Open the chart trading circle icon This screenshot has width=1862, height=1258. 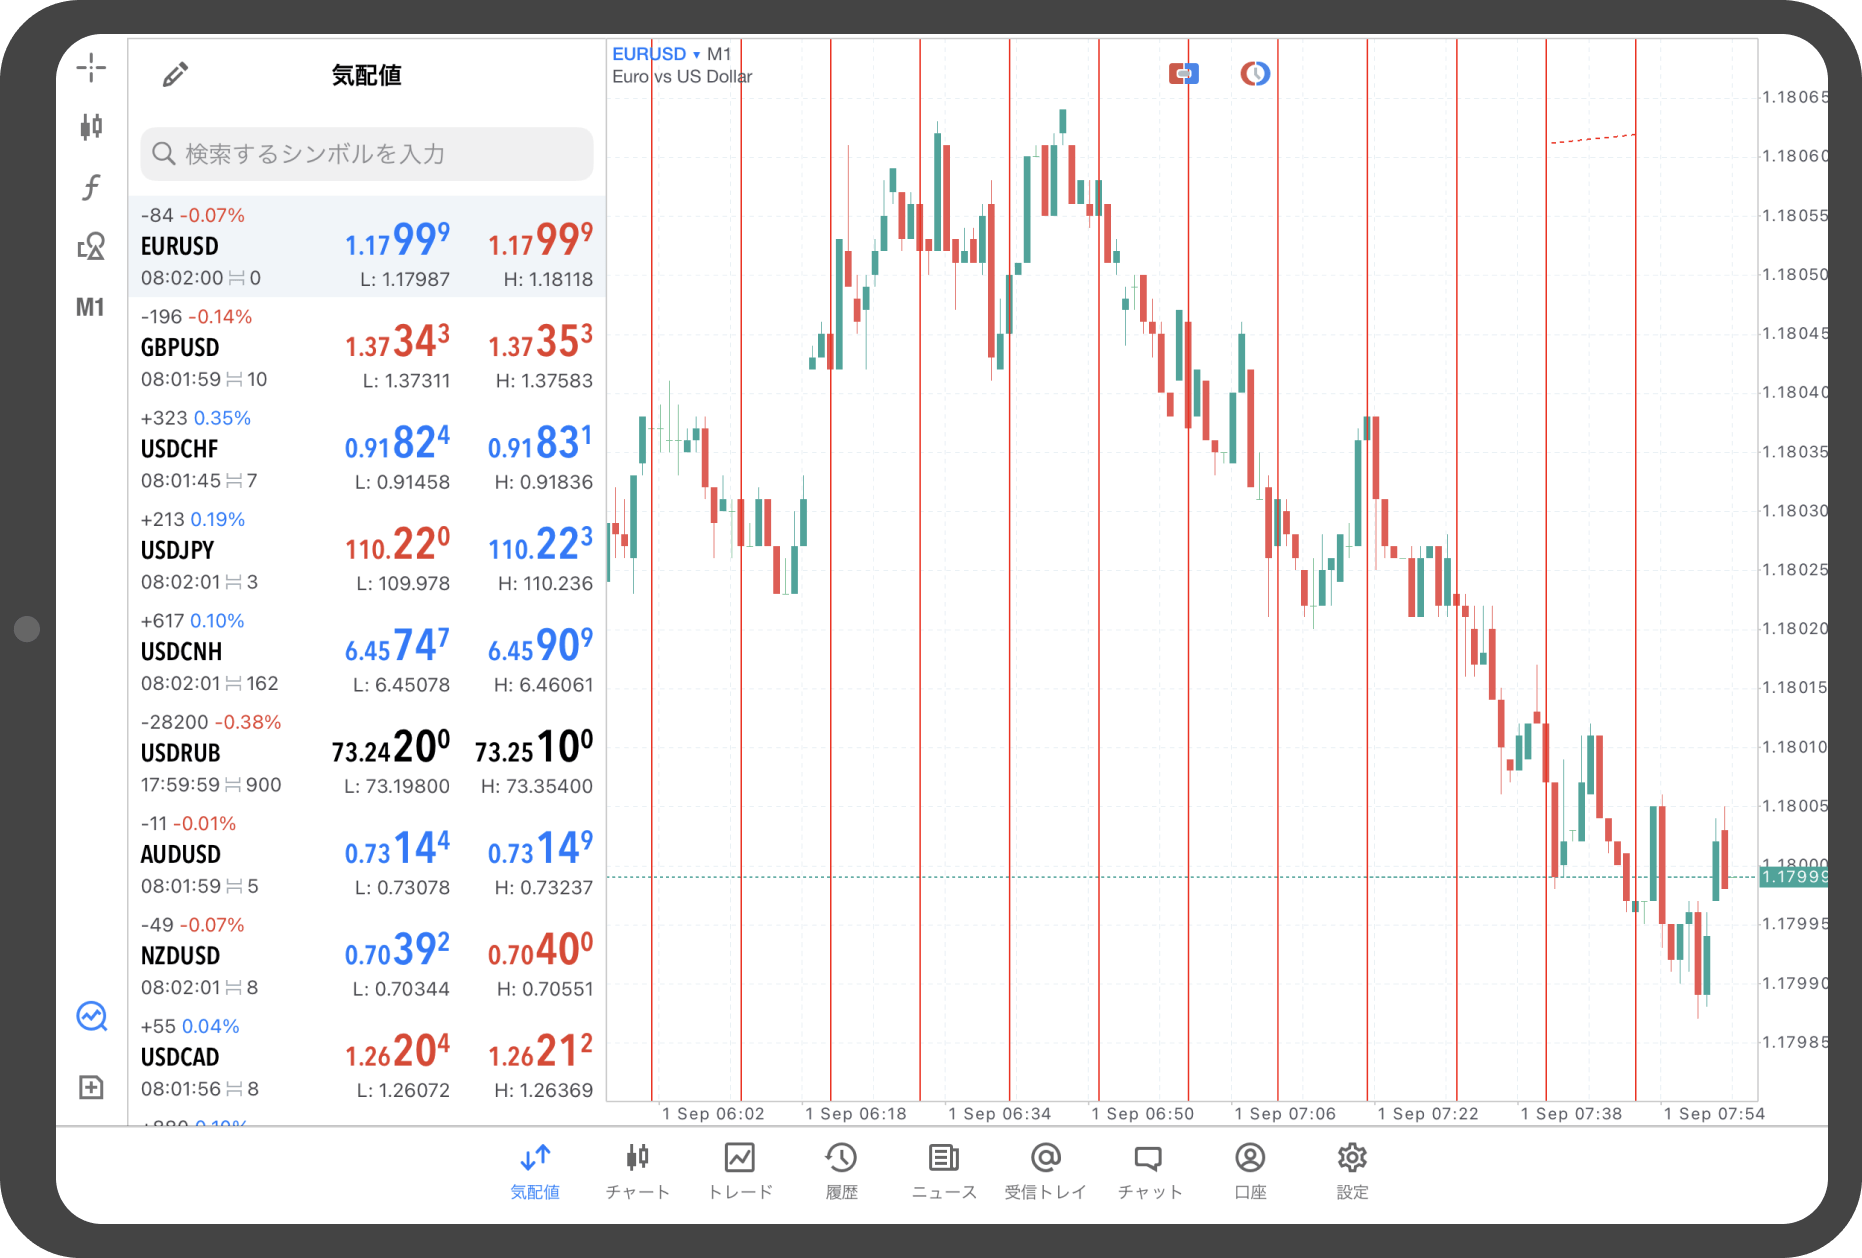(x=91, y=1016)
